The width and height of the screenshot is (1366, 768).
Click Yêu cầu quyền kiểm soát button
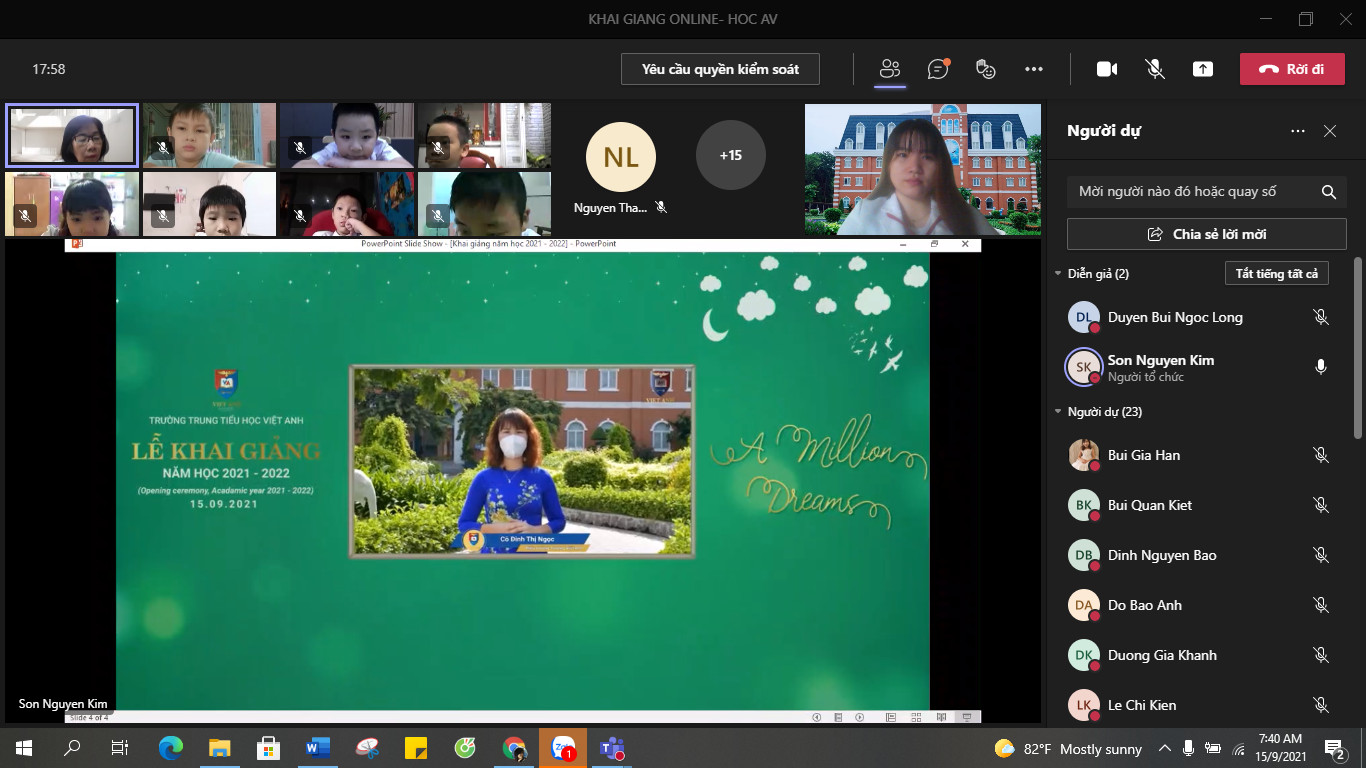720,69
